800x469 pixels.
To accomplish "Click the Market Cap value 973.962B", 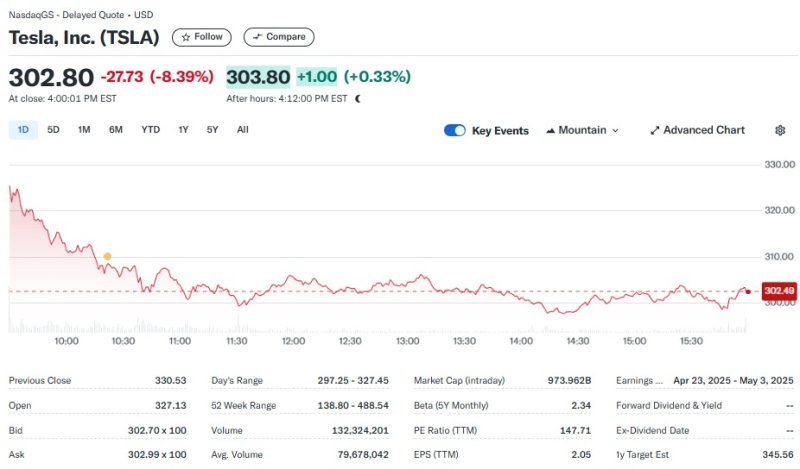I will (x=569, y=380).
